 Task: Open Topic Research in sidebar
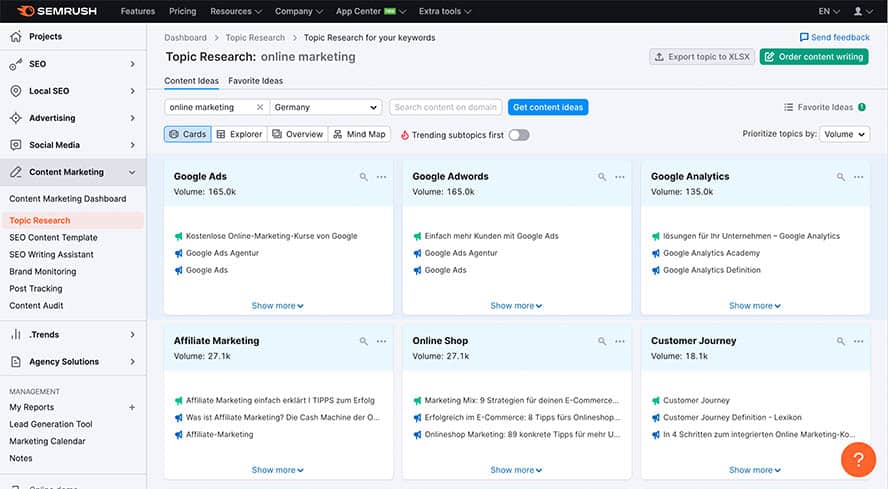pos(72,220)
